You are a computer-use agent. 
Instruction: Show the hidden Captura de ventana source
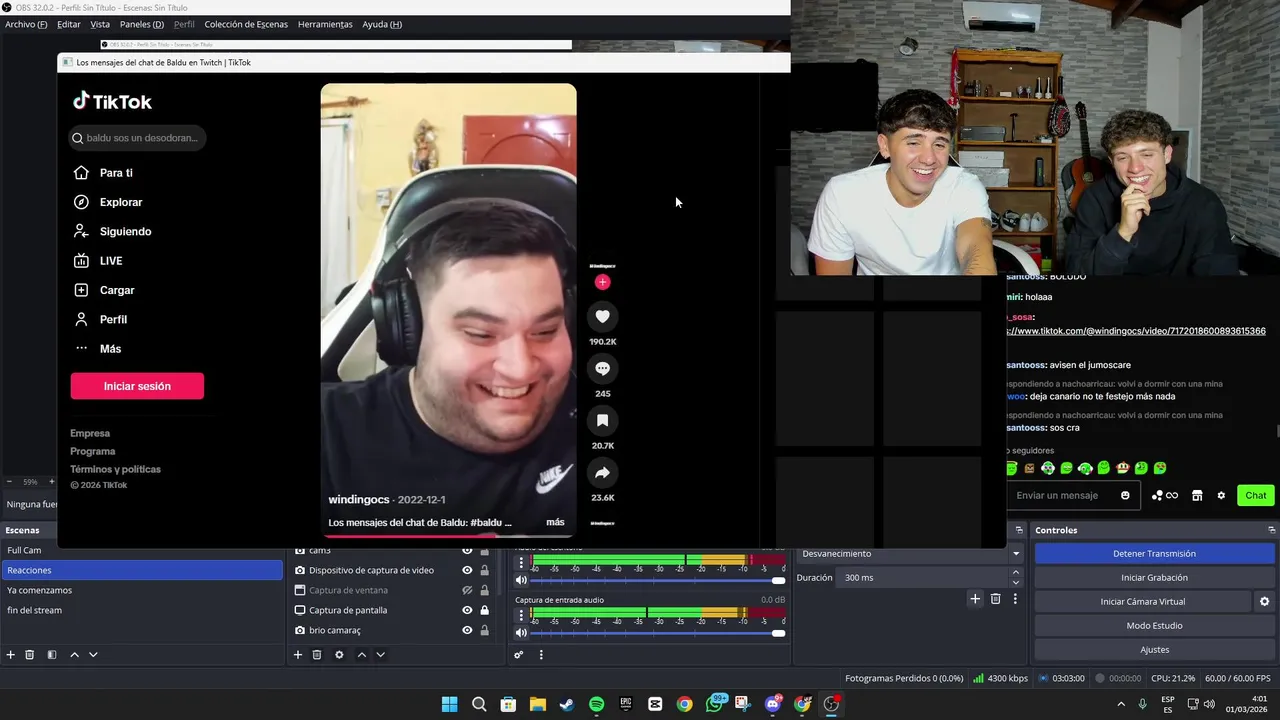[x=467, y=590]
